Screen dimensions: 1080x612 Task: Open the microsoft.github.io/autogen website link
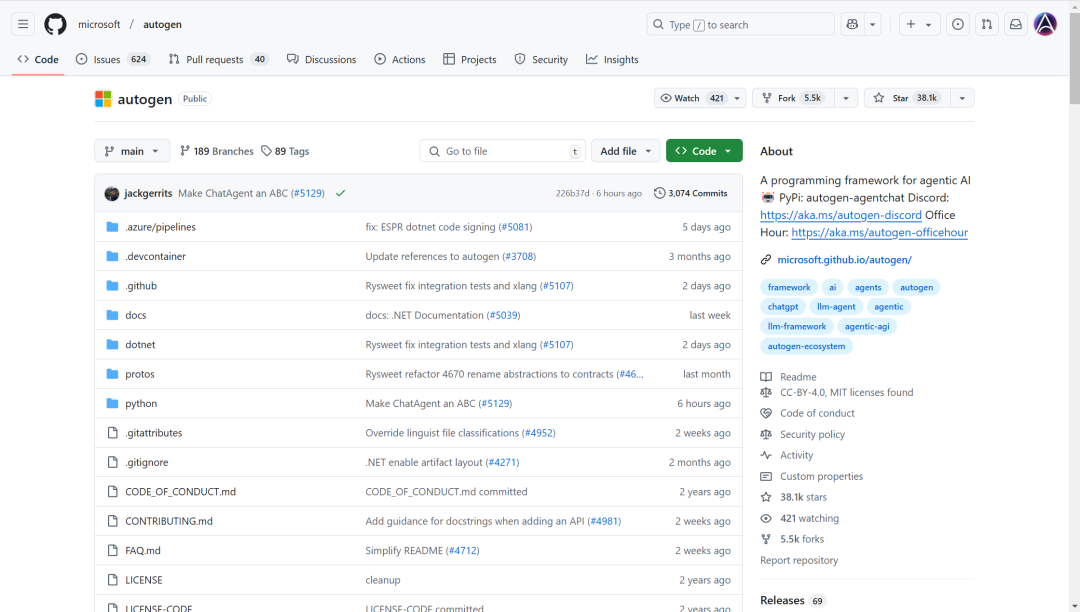pyautogui.click(x=844, y=260)
